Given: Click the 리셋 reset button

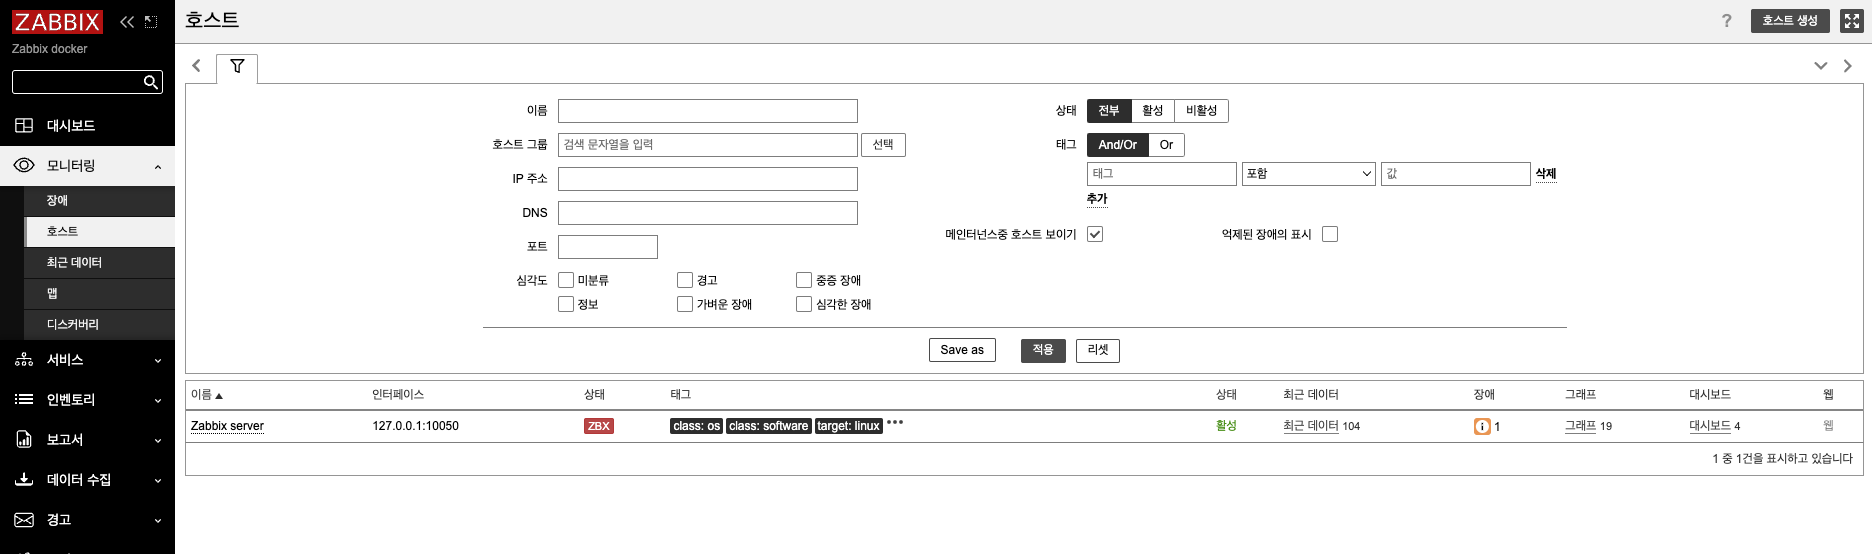Looking at the screenshot, I should (x=1098, y=350).
